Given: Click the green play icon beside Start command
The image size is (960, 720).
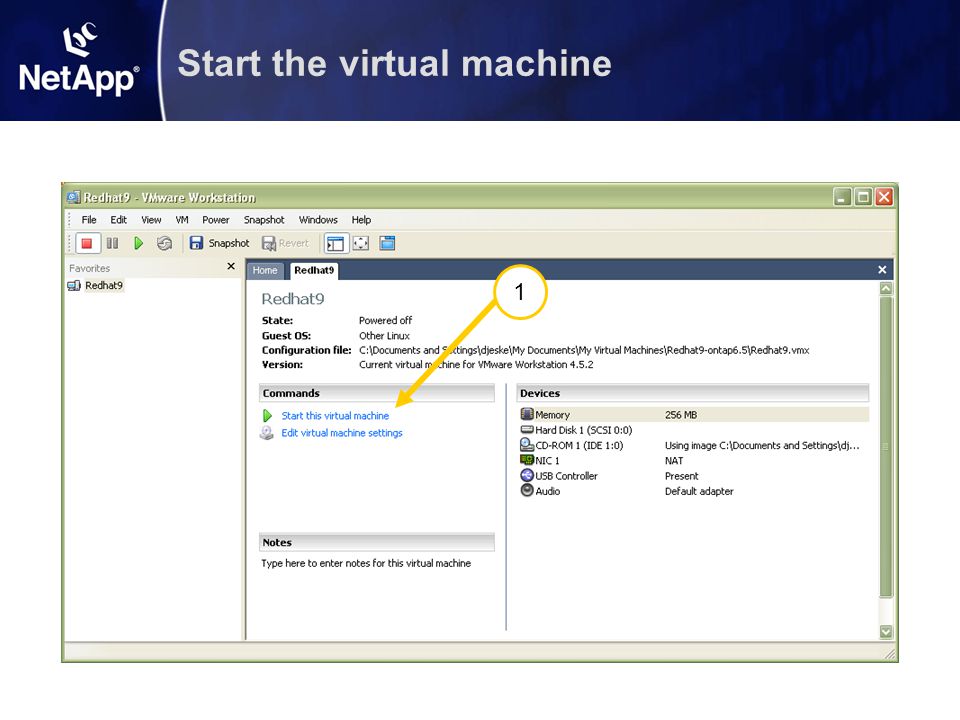Looking at the screenshot, I should [x=268, y=416].
